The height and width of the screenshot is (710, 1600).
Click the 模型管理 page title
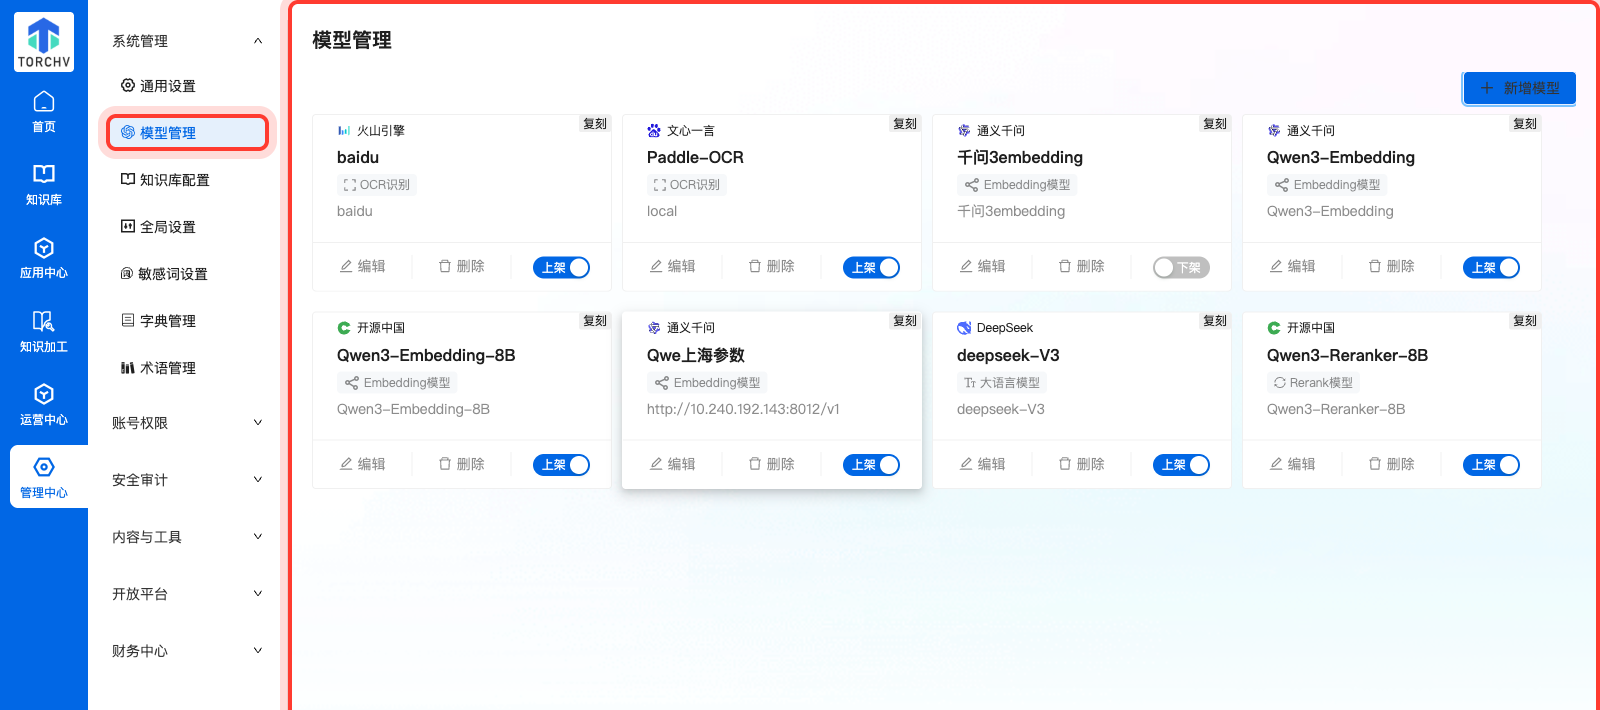[352, 40]
